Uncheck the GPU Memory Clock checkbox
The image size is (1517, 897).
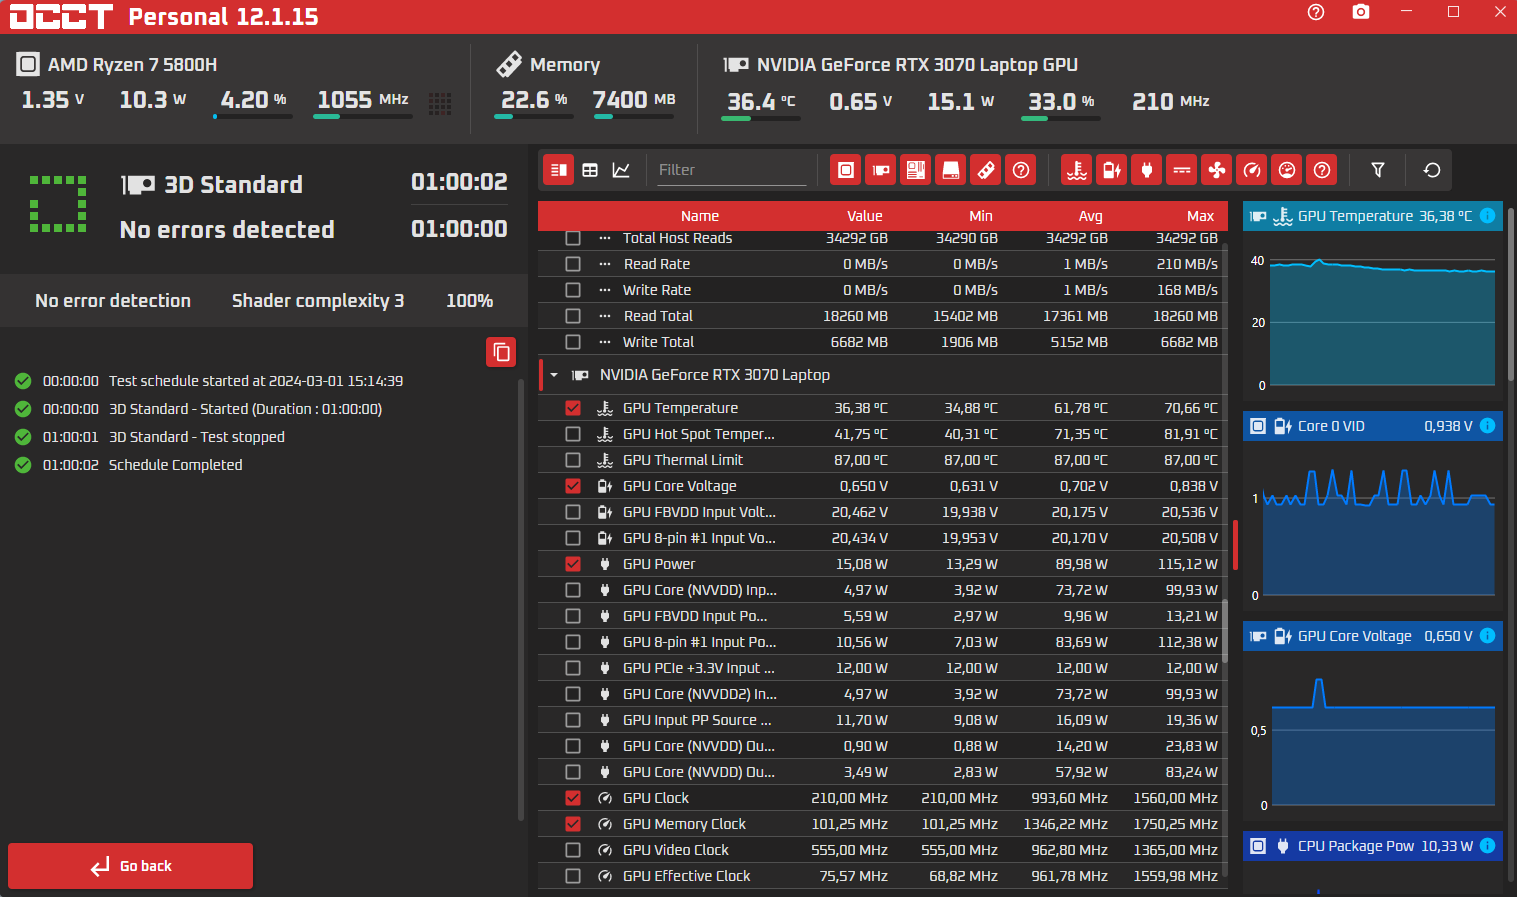point(573,824)
